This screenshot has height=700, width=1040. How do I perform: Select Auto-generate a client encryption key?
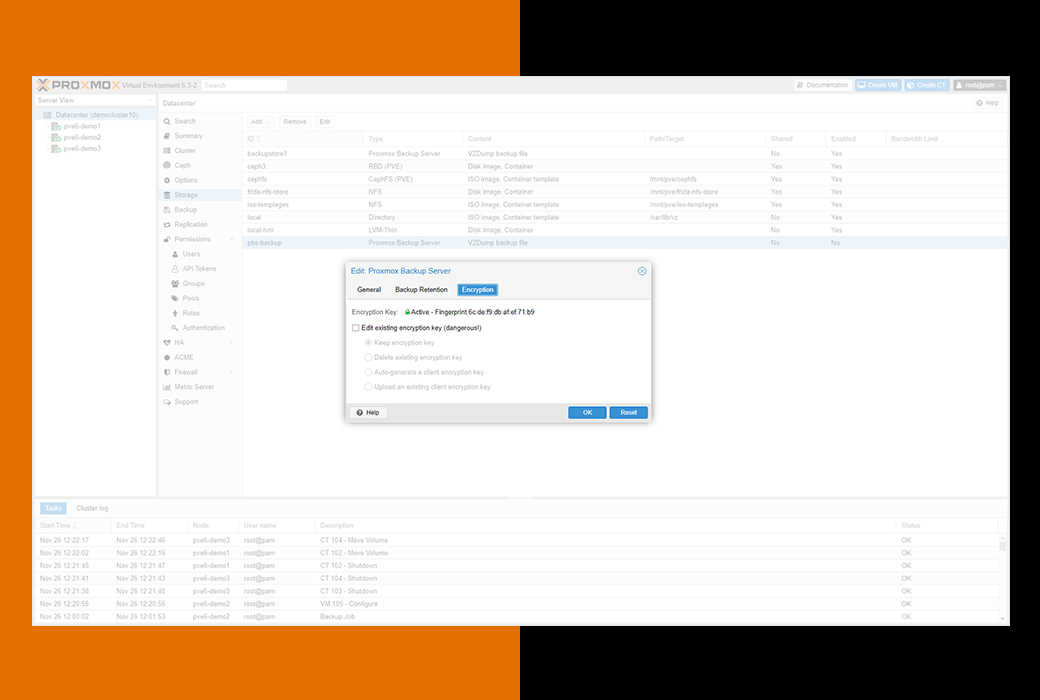tap(368, 372)
